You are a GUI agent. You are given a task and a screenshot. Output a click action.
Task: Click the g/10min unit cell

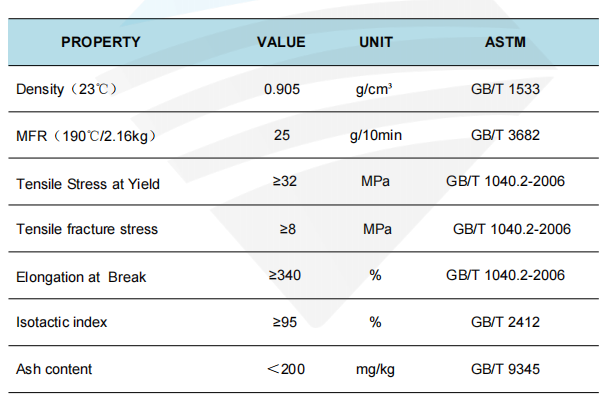[x=376, y=135]
